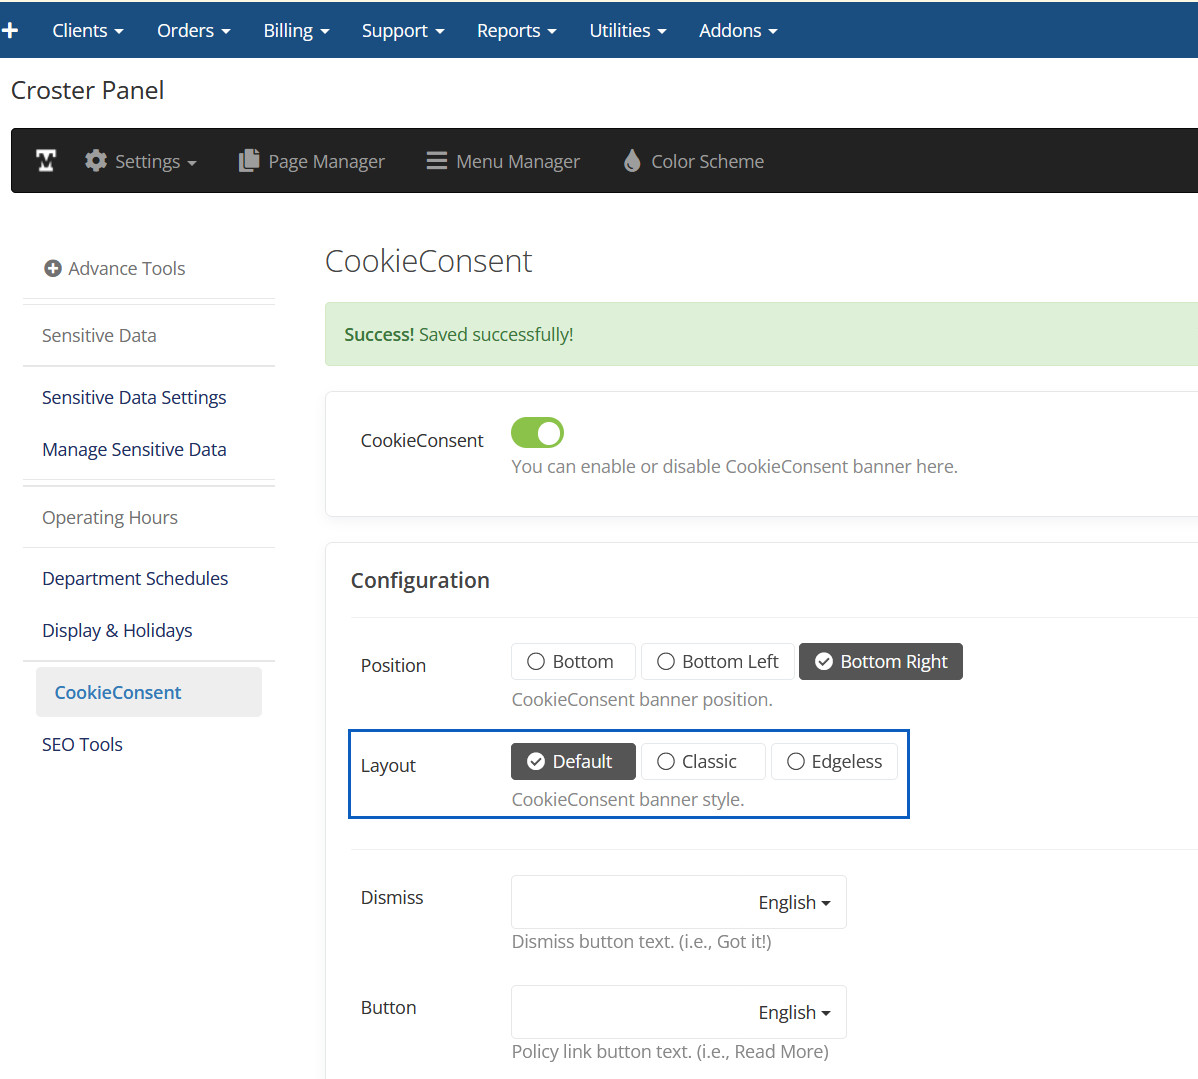Click the Dismiss button text input field

pos(630,903)
